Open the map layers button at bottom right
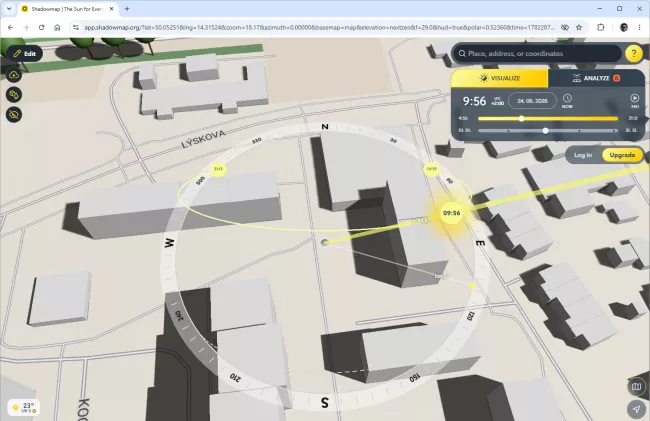 click(636, 387)
